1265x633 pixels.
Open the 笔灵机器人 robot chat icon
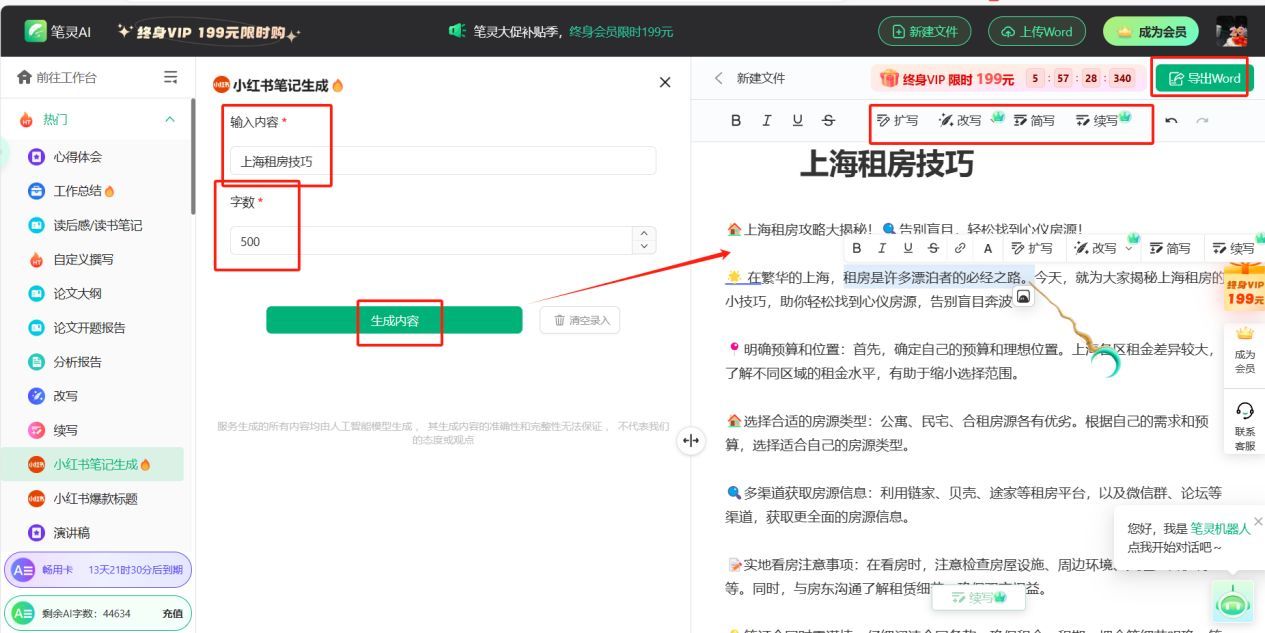tap(1234, 601)
